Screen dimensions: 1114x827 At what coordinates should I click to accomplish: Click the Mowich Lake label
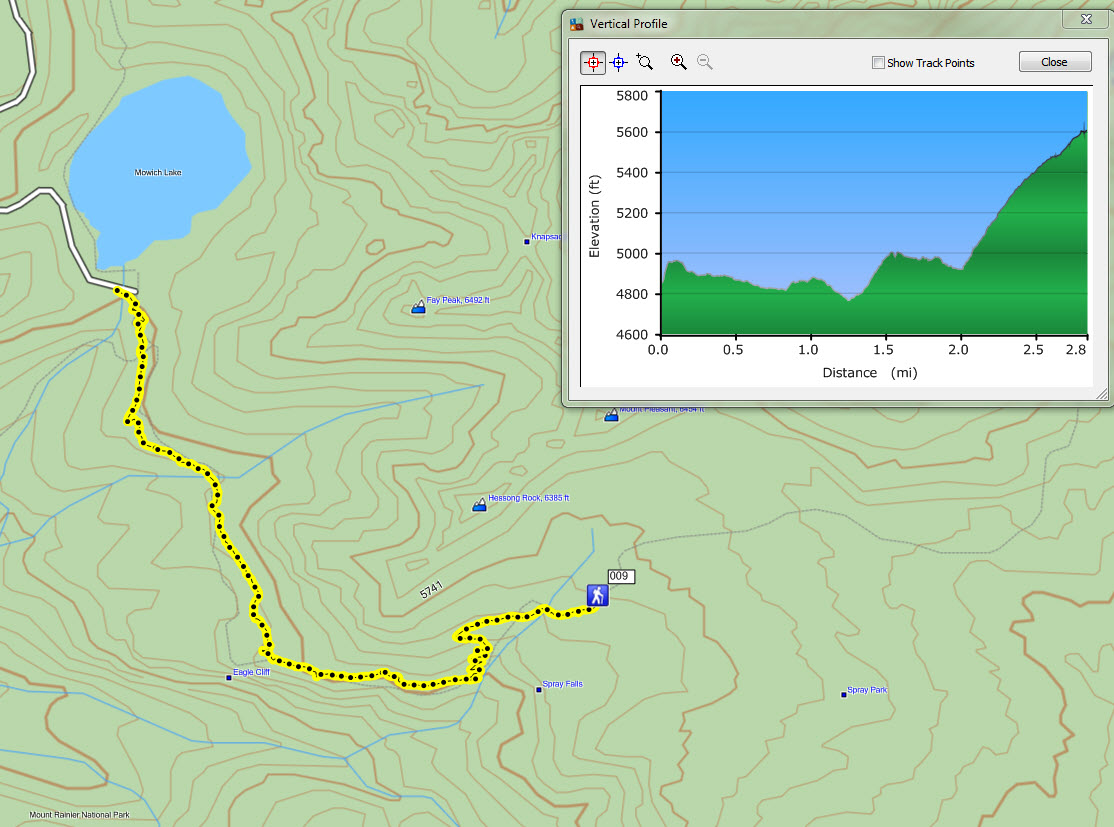tap(158, 173)
